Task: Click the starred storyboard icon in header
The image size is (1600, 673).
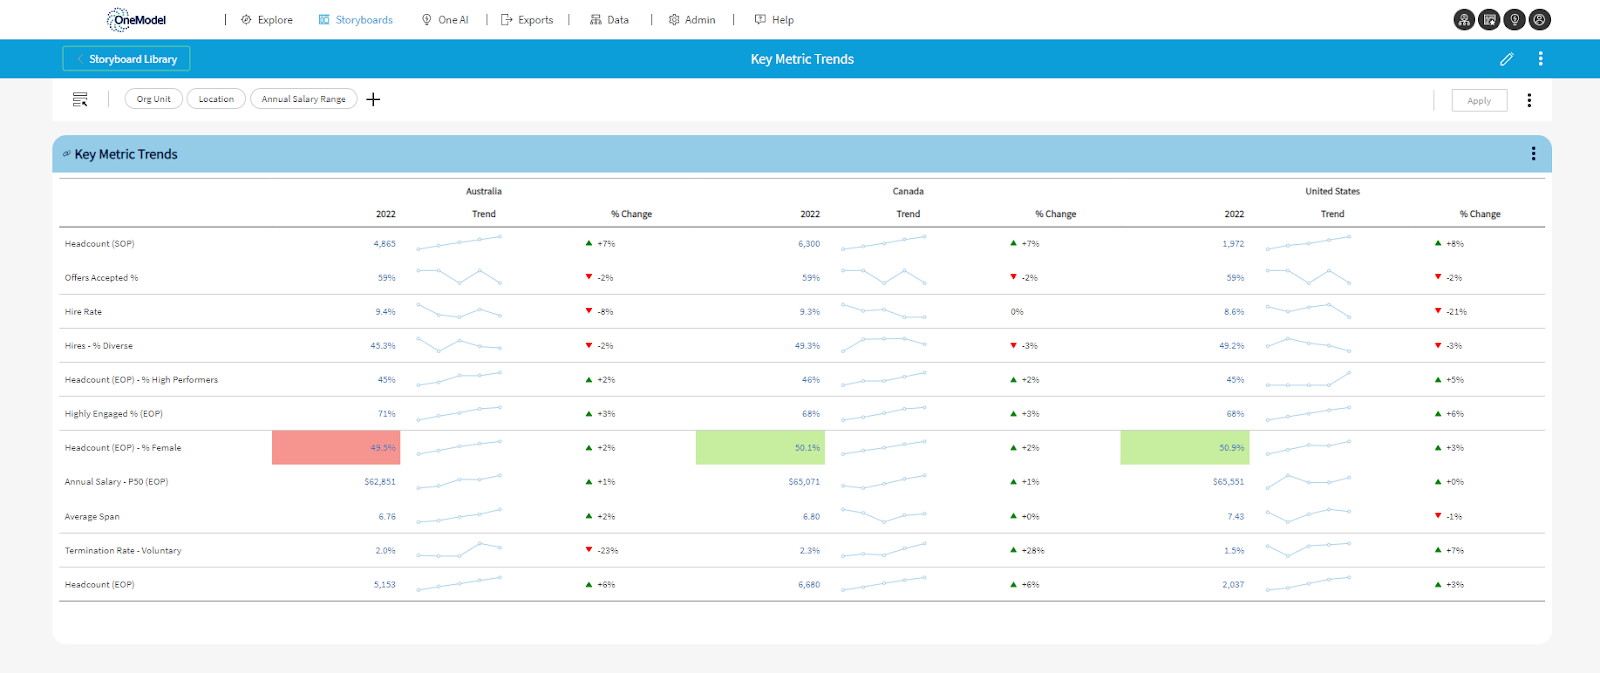Action: (1489, 19)
